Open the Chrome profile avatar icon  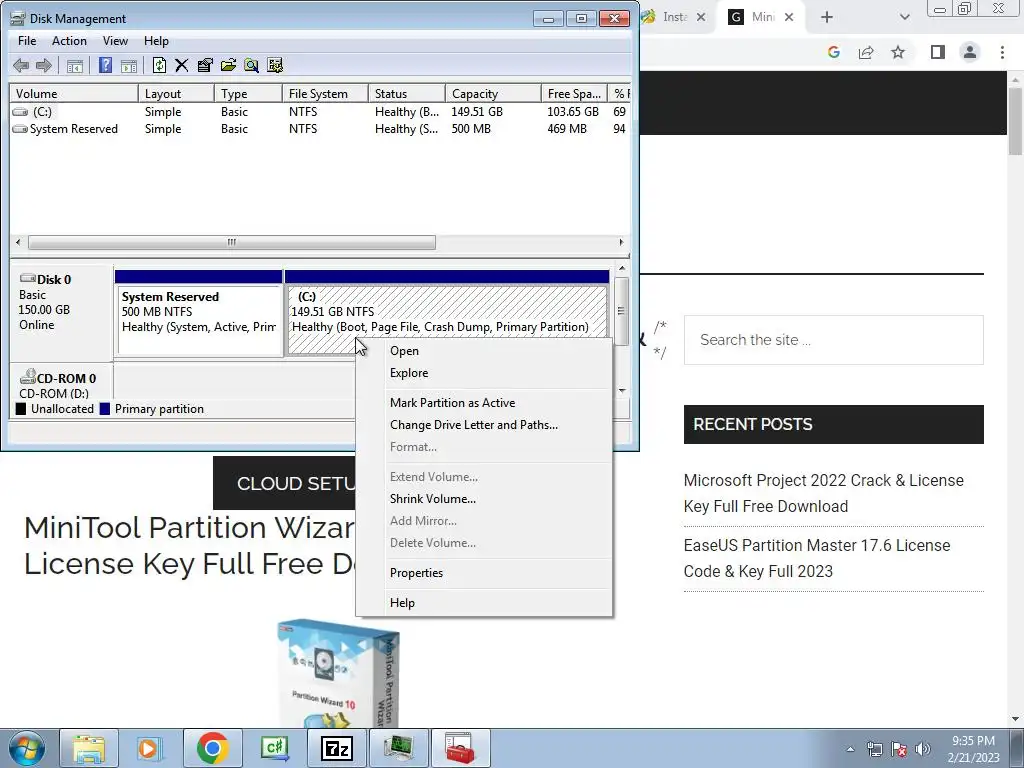coord(970,52)
